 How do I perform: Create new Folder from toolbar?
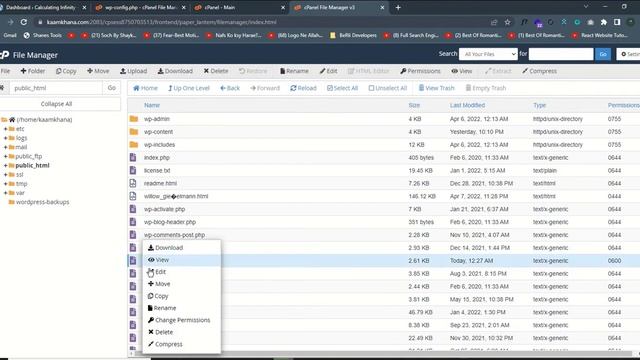coord(33,71)
